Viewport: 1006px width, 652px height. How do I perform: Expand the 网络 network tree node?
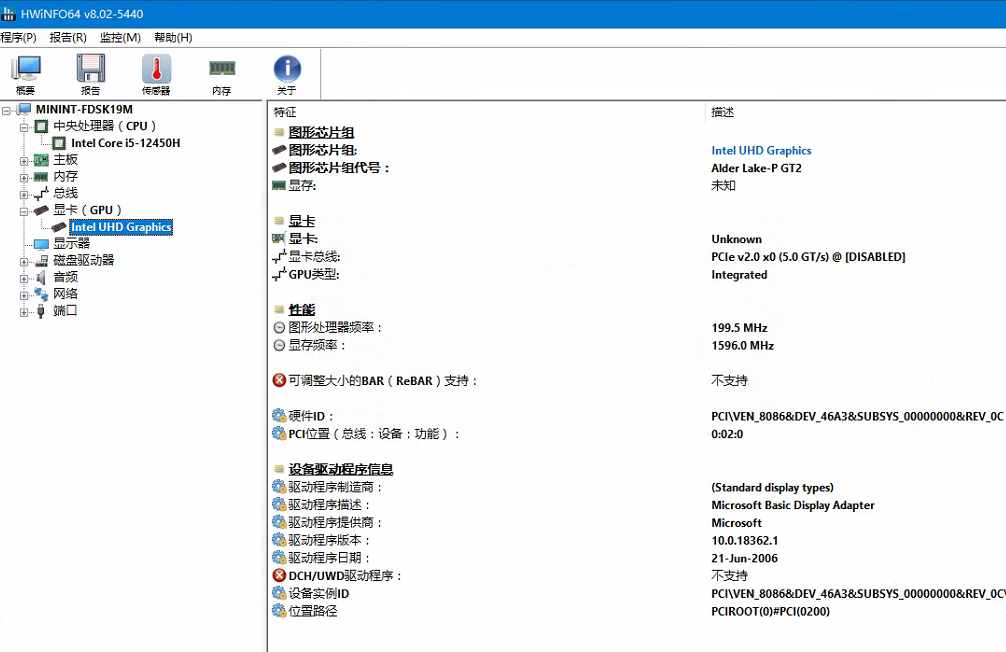[x=25, y=294]
